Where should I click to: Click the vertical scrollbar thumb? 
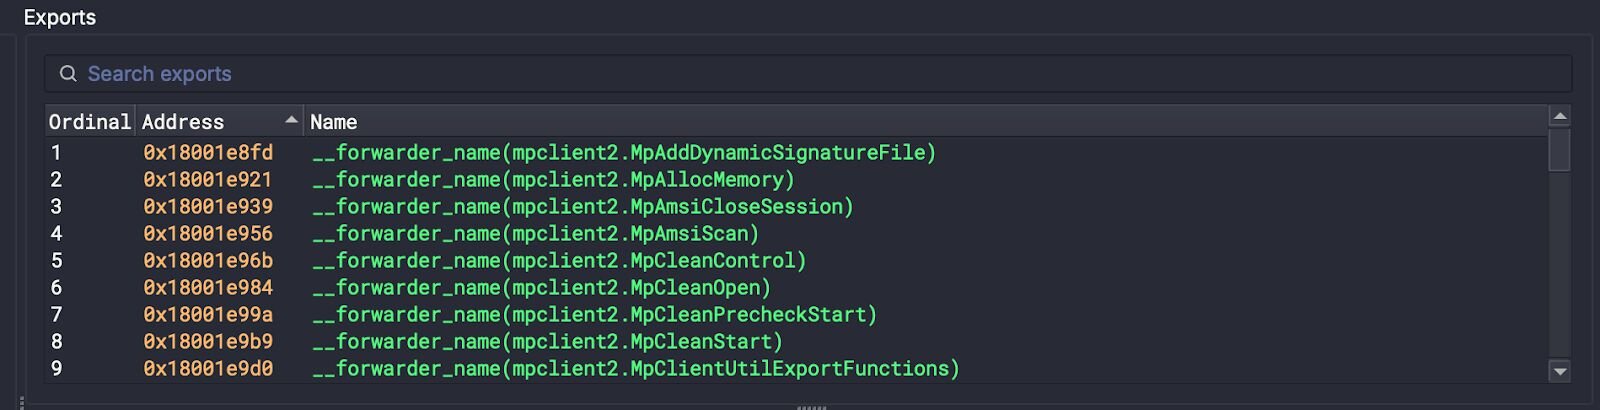[x=1559, y=151]
